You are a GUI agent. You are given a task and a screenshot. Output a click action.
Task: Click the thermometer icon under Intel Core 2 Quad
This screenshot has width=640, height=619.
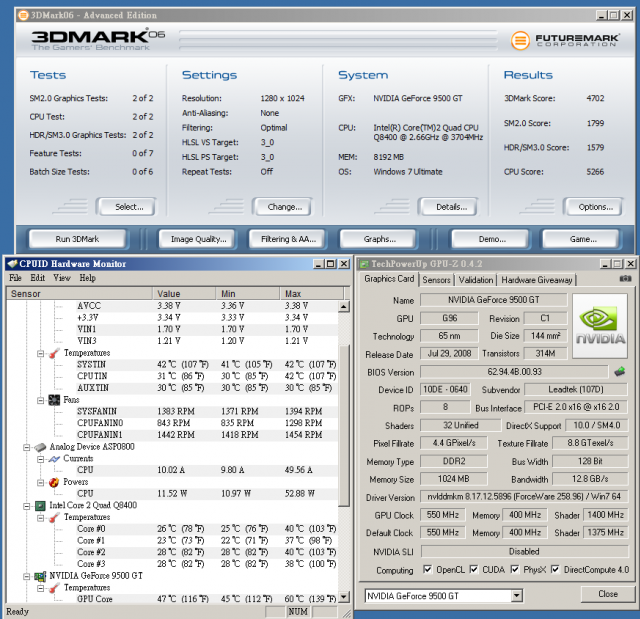point(55,517)
